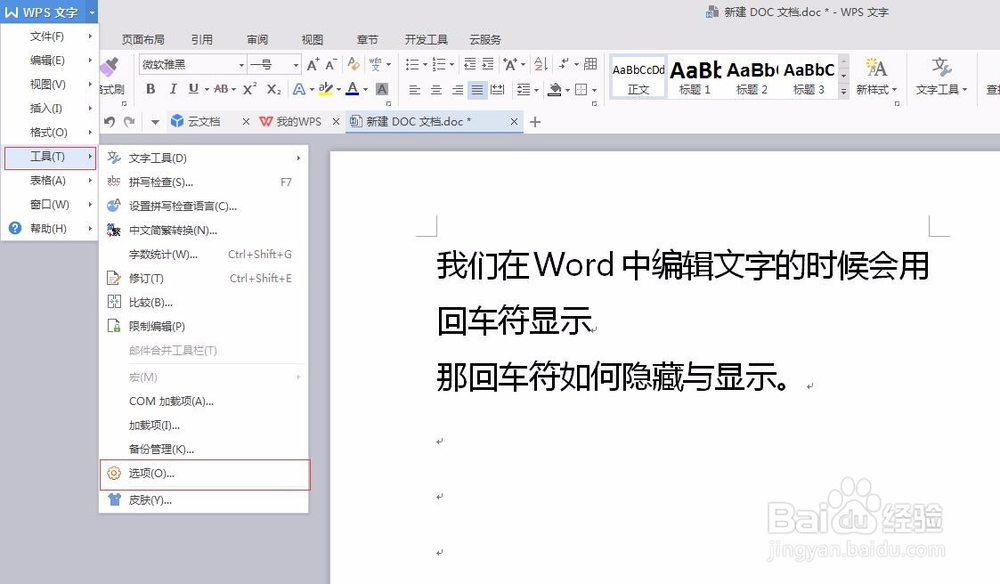Click the Format Painter brush icon
This screenshot has width=1000, height=584.
(110, 67)
